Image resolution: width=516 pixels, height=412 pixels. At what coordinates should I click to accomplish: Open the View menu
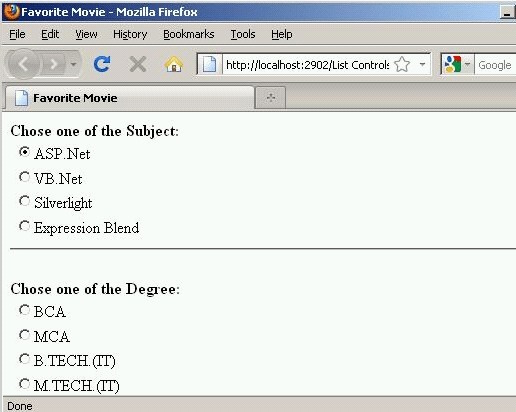(86, 34)
